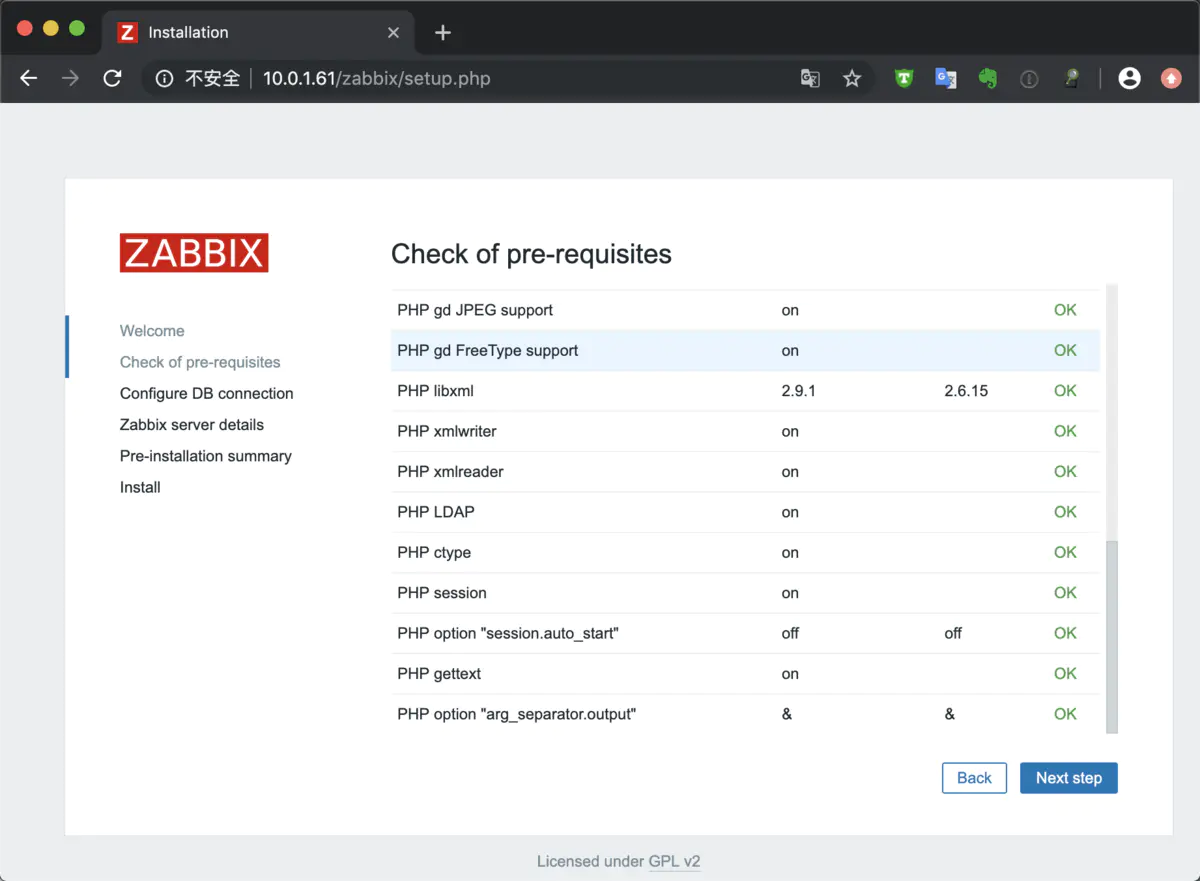
Task: Click the PHP gd FreeType support row
Action: pyautogui.click(x=745, y=351)
